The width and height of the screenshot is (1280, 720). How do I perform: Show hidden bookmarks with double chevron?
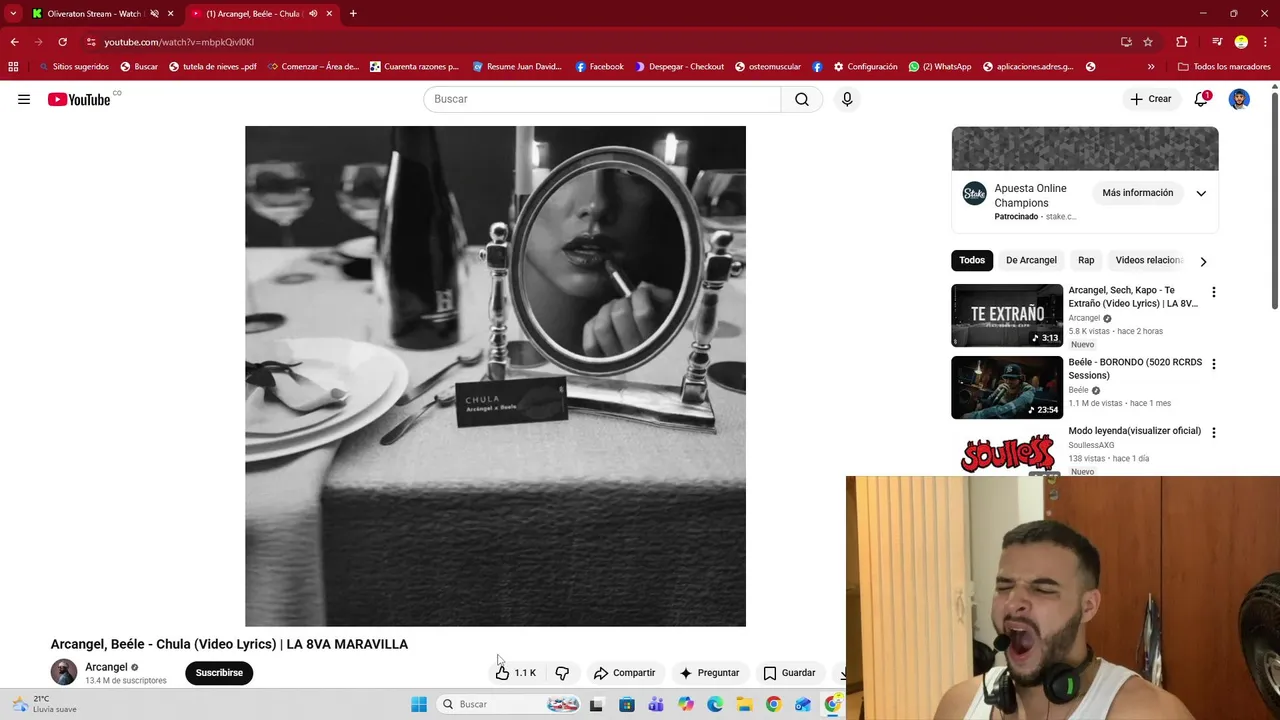point(1151,67)
